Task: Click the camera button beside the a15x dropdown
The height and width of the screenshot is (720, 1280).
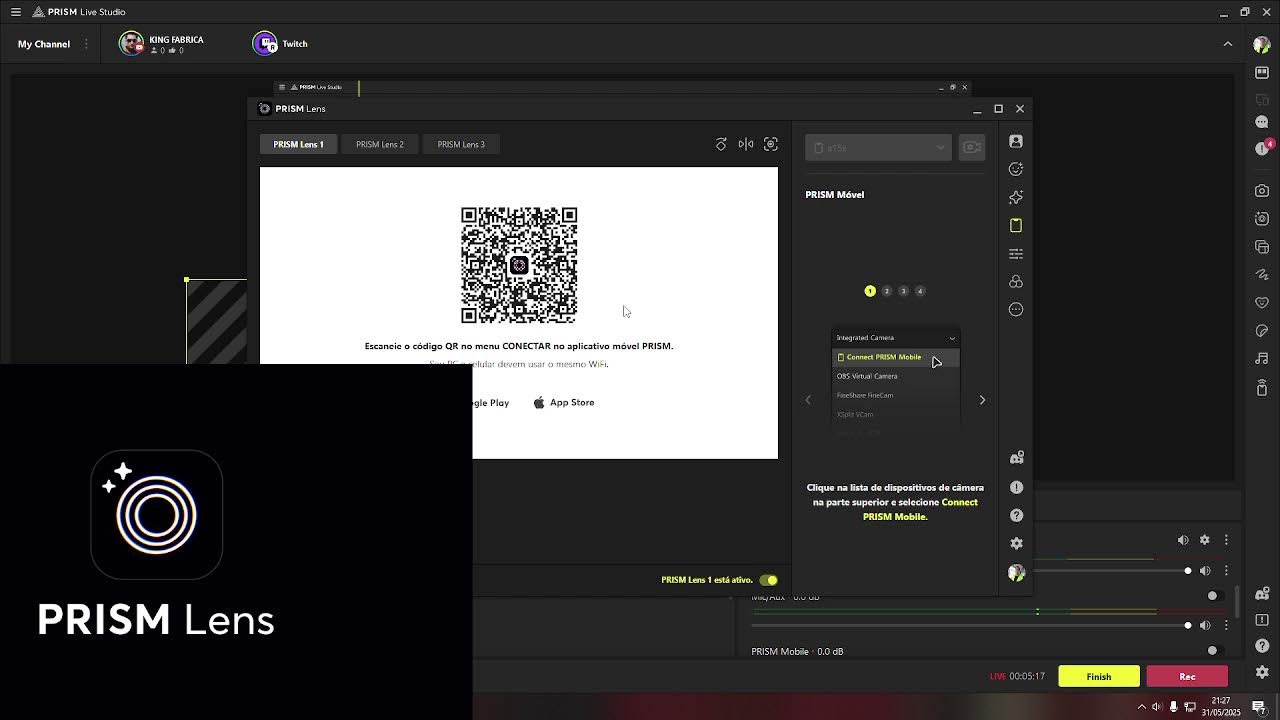Action: tap(971, 148)
